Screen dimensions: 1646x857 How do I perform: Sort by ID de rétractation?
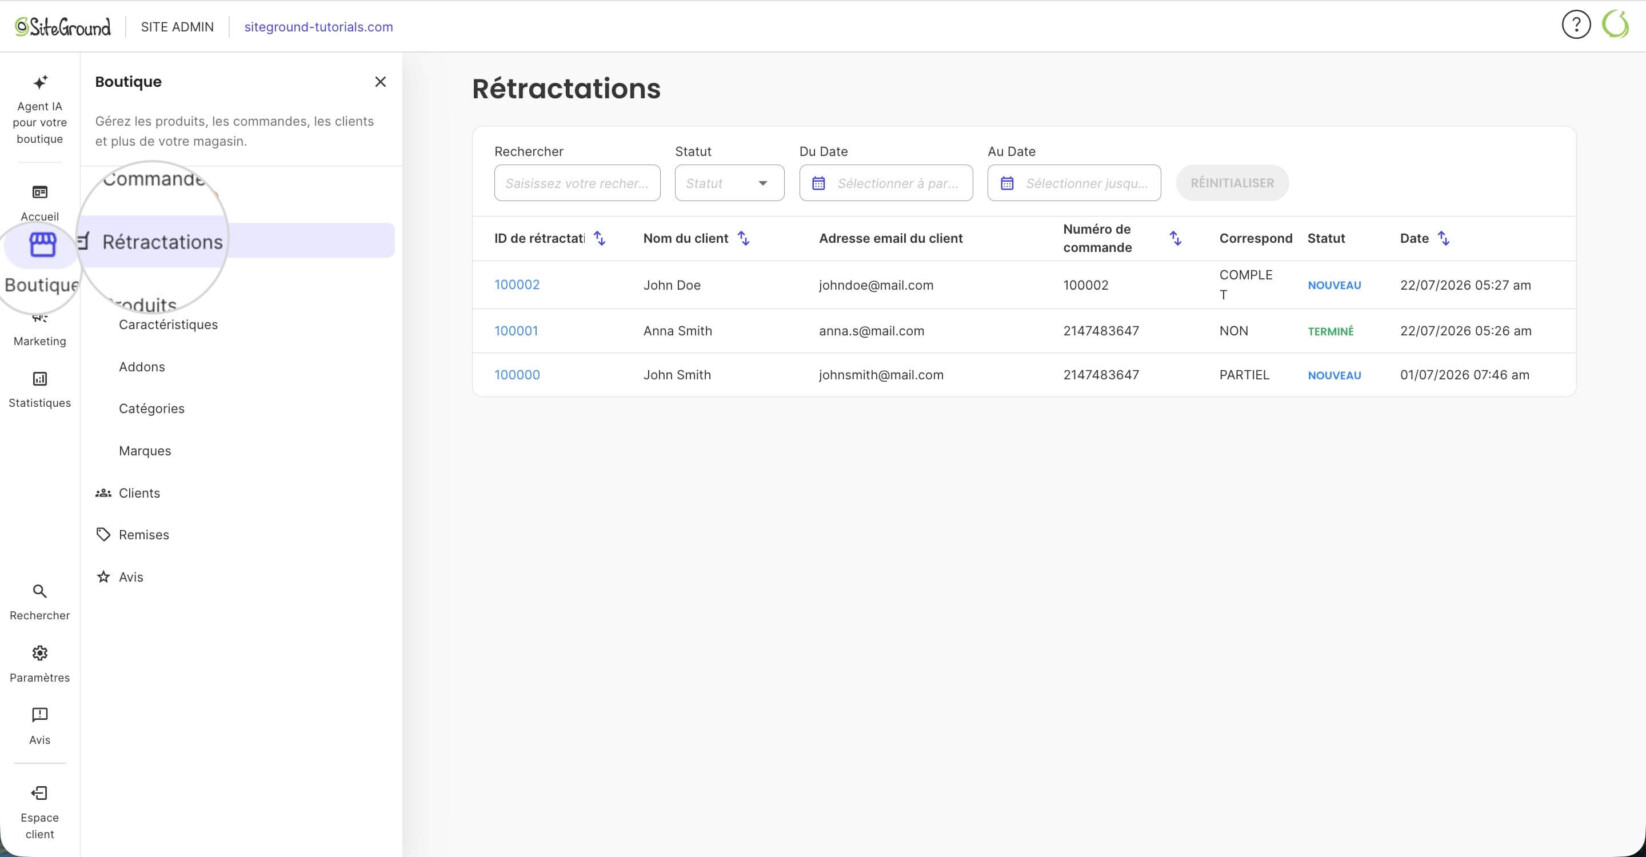[599, 238]
